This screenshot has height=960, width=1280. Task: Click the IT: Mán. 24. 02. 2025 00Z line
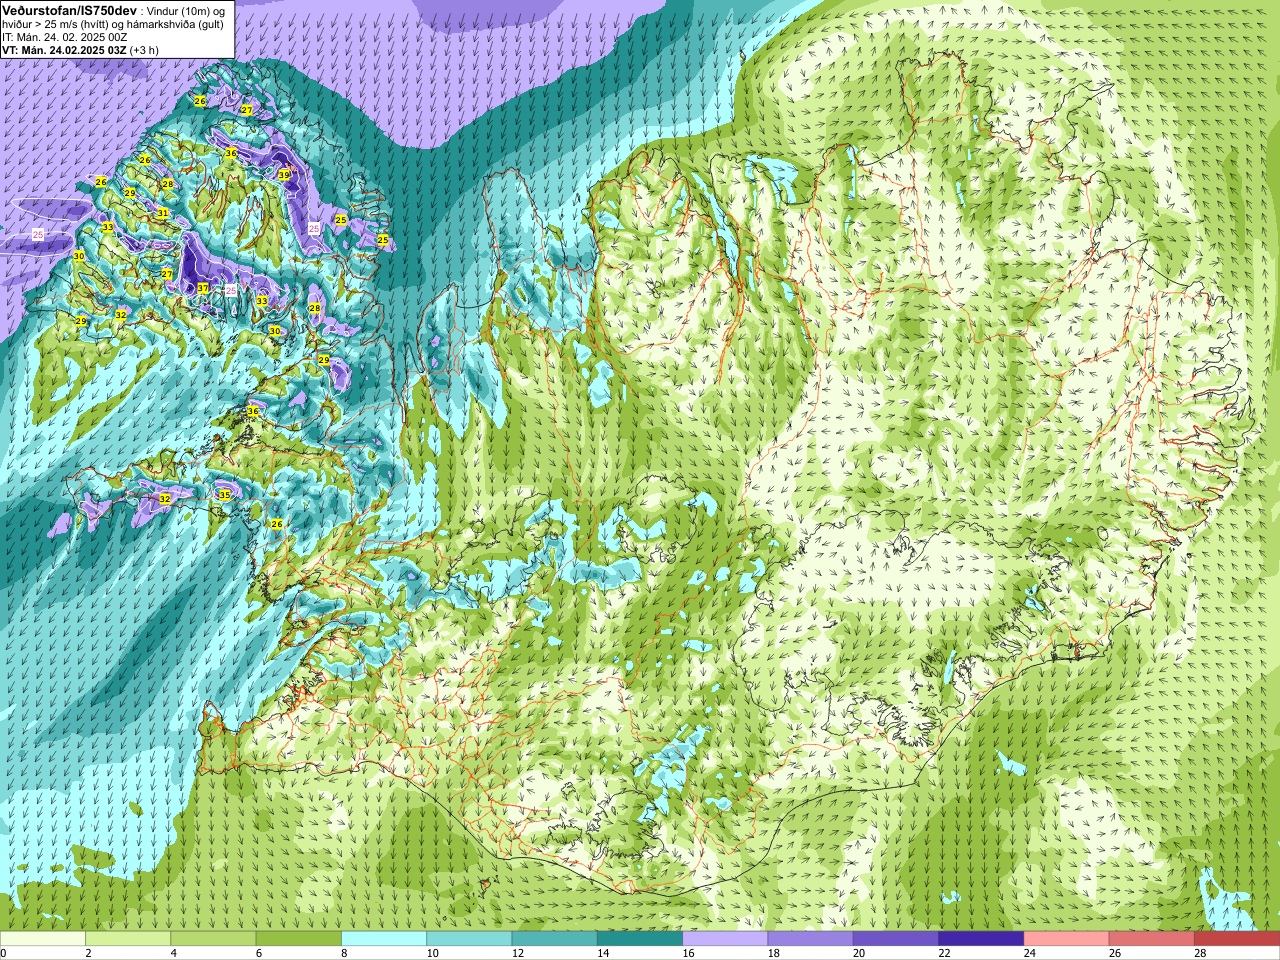coord(64,37)
